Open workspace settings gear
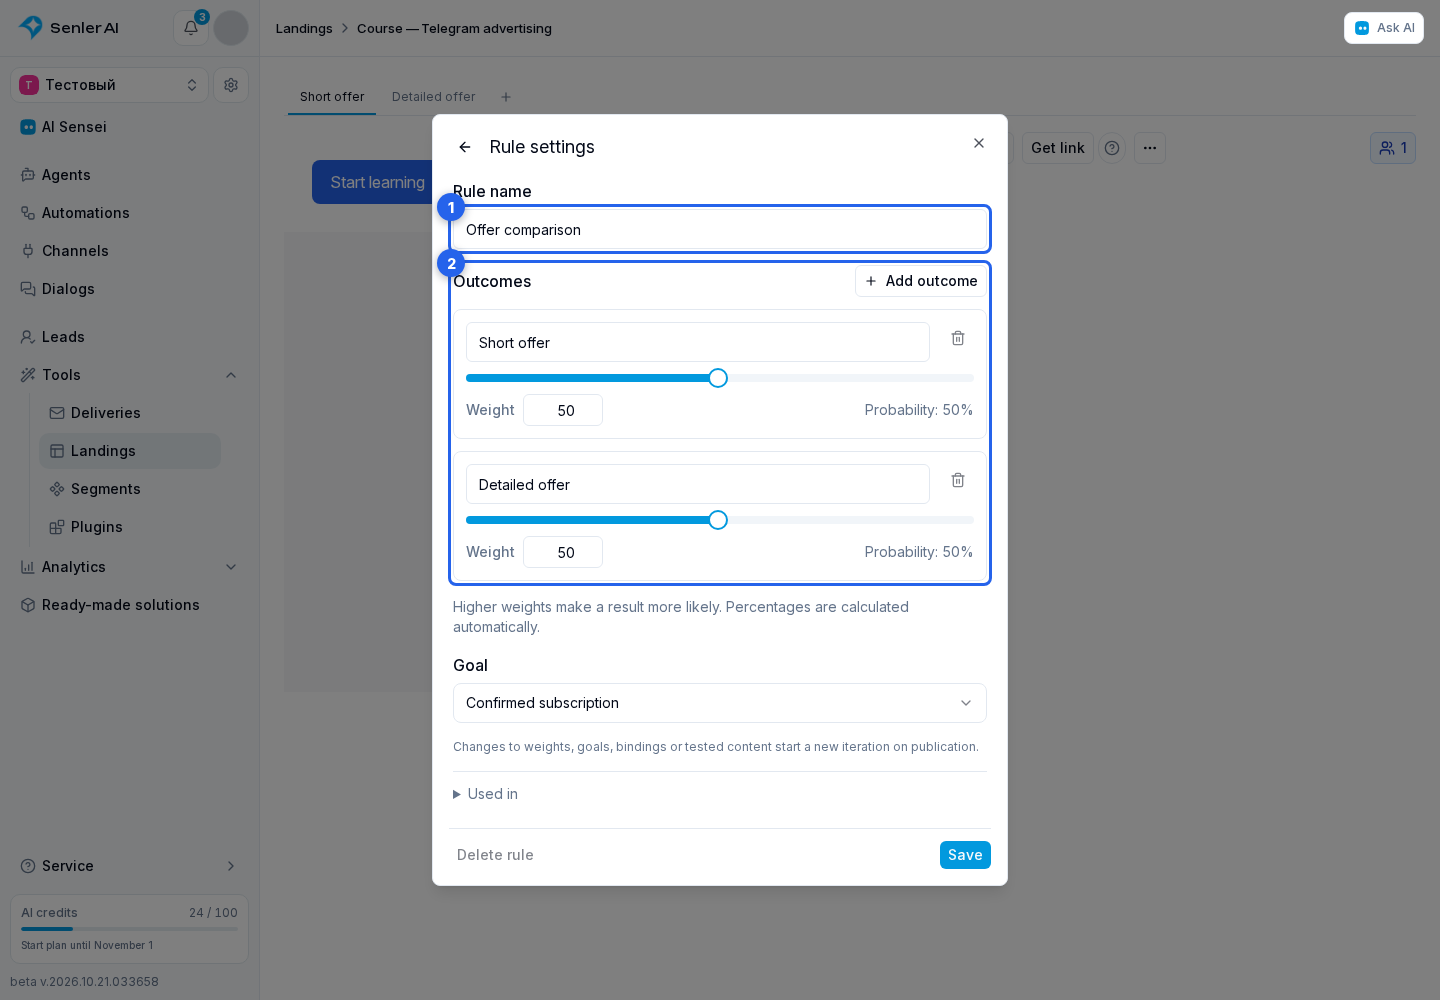1440x1000 pixels. [x=231, y=85]
